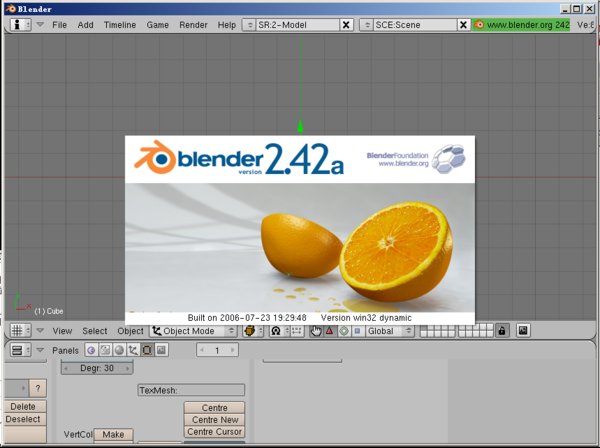Collapse the top header pulldown menus arrow
Viewport: 600px width, 448px height.
40,24
